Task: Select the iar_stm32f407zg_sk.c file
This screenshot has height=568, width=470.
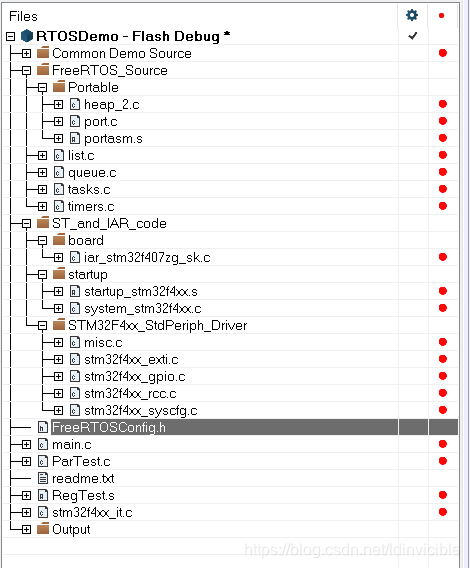Action: coord(147,258)
